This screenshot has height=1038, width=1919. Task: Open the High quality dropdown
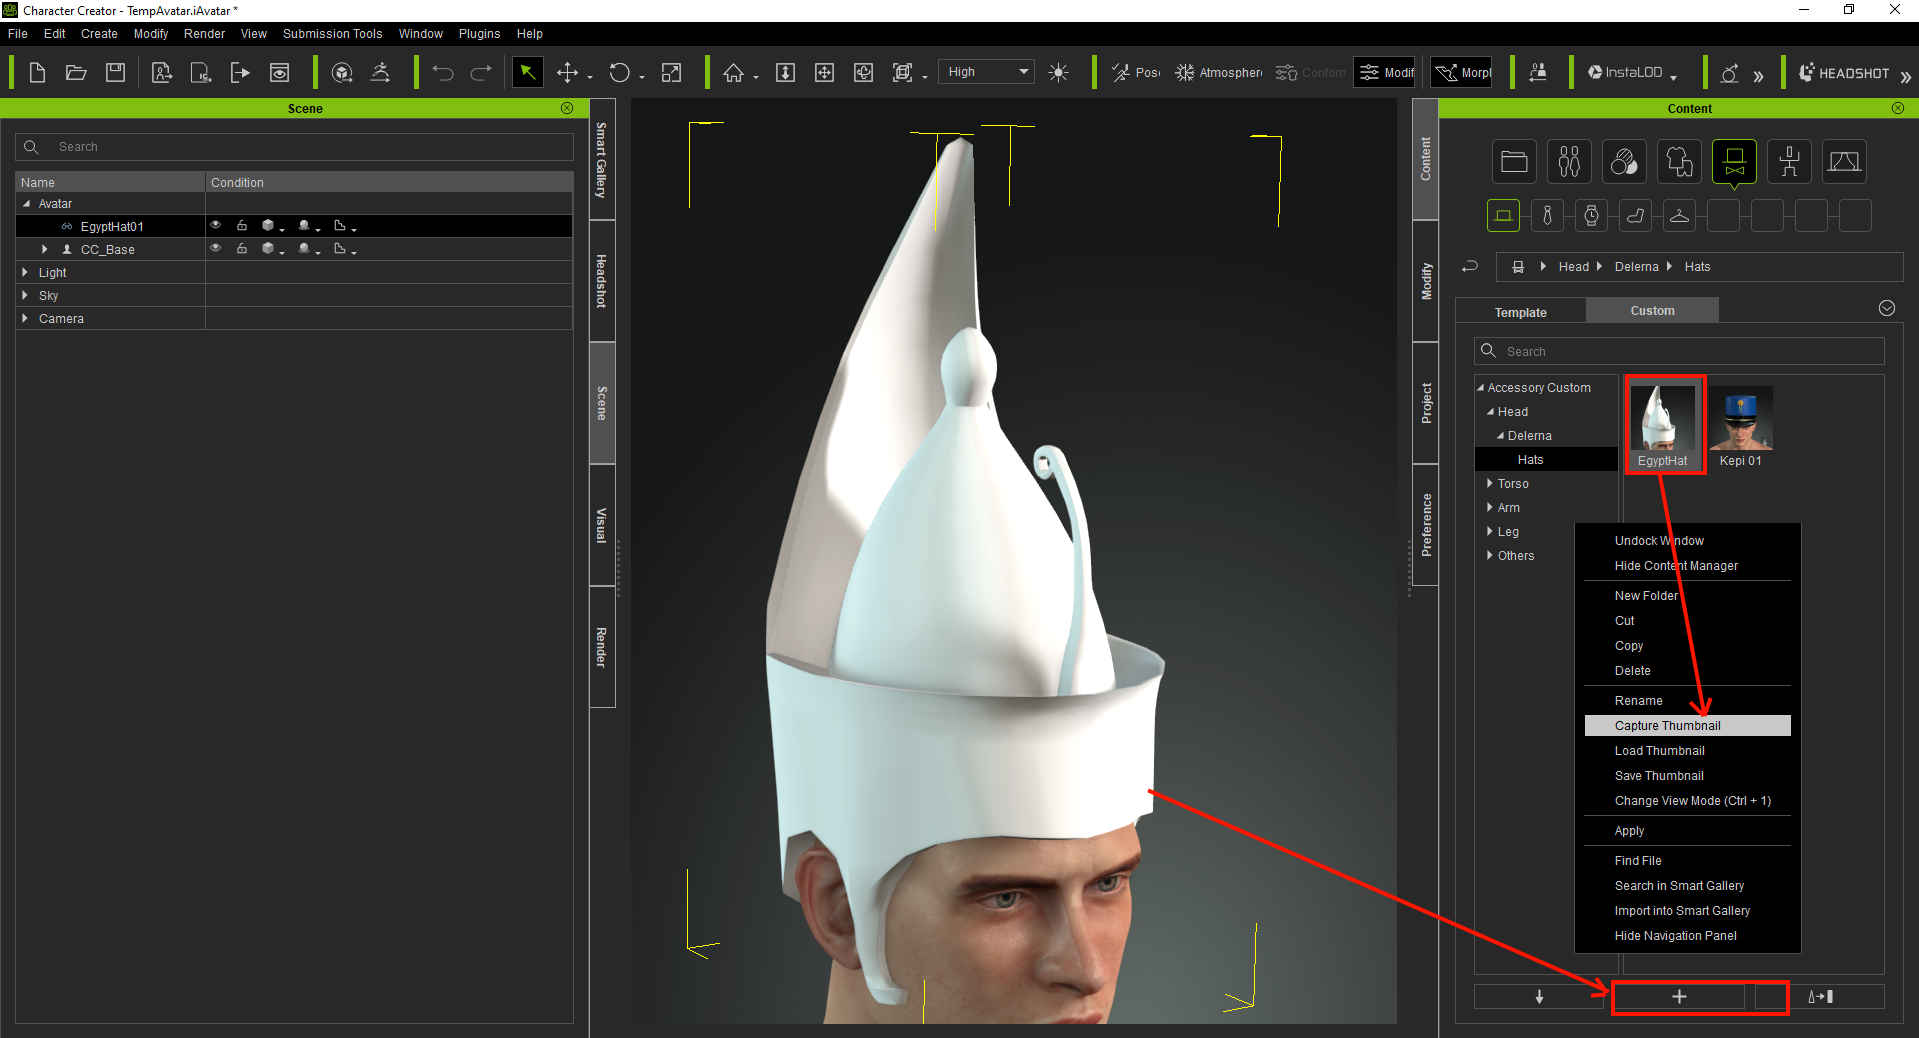click(987, 72)
